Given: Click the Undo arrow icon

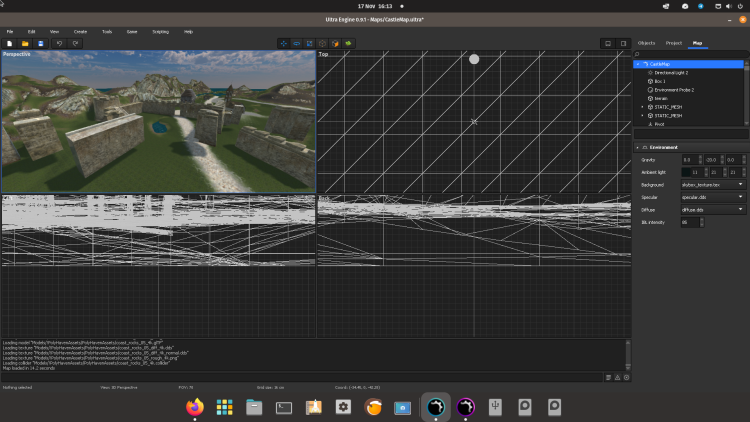Looking at the screenshot, I should (59, 44).
